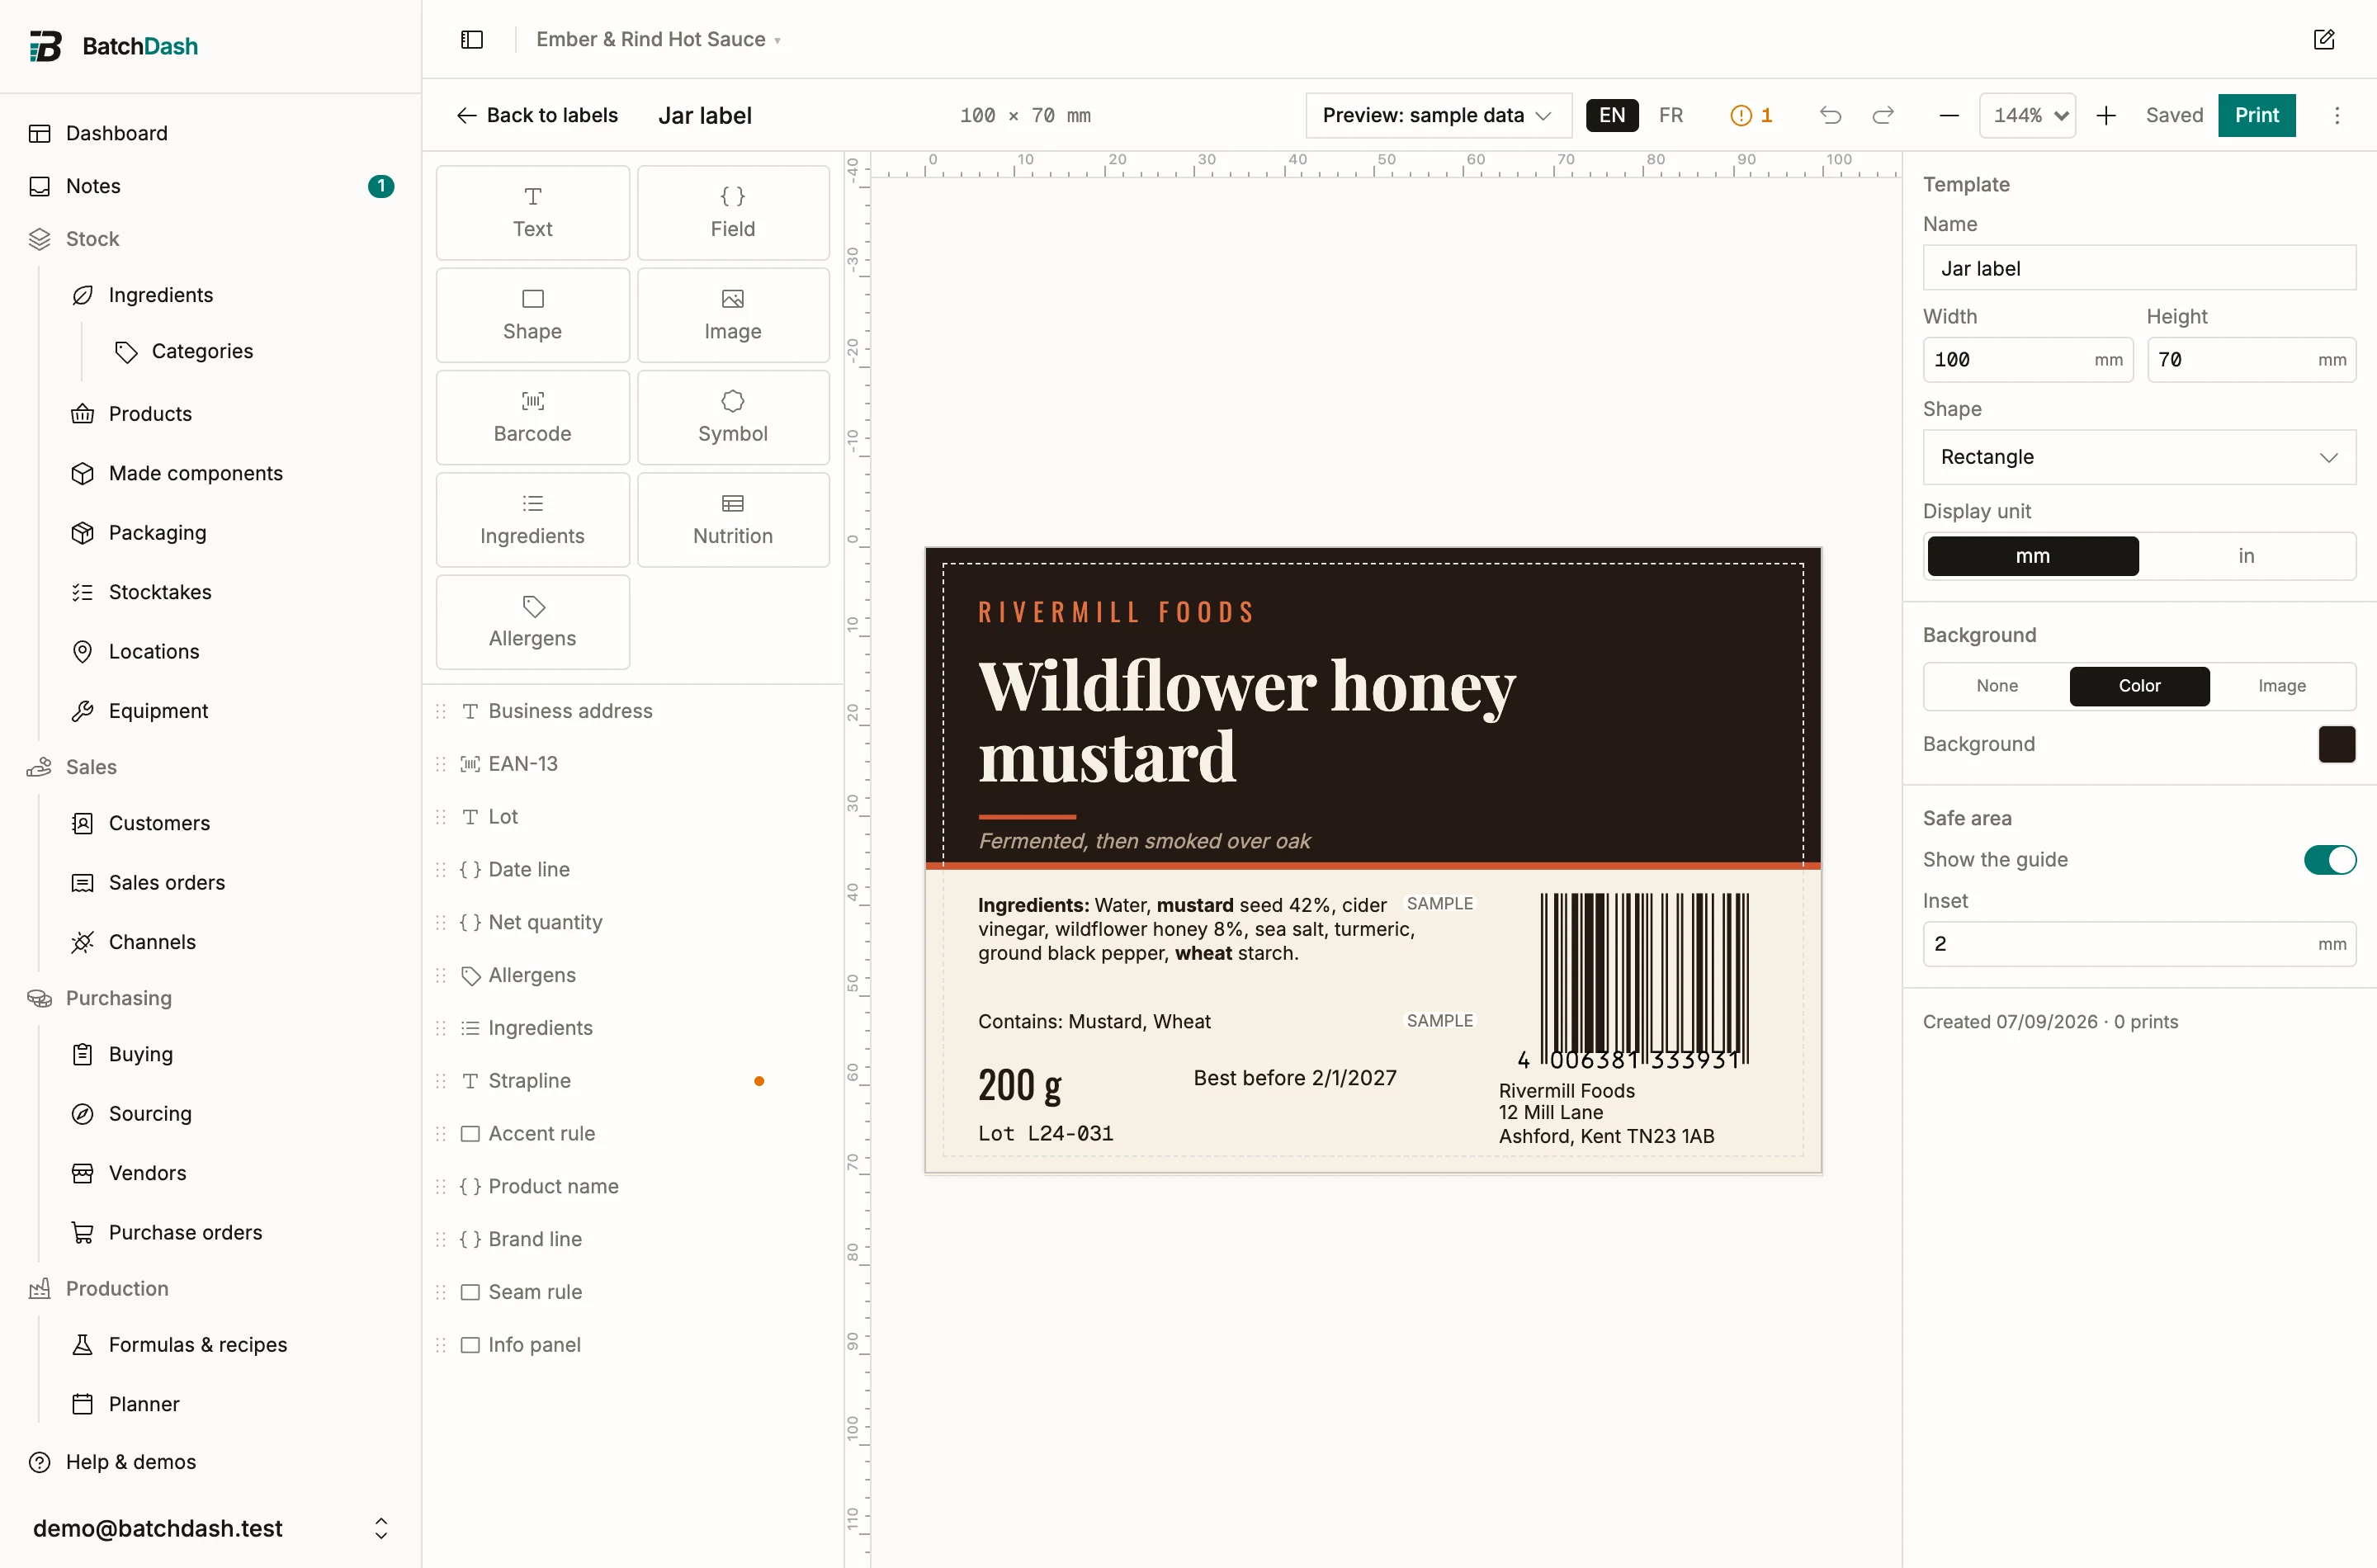Click the BatchDash logo
This screenshot has width=2377, height=1568.
[113, 46]
